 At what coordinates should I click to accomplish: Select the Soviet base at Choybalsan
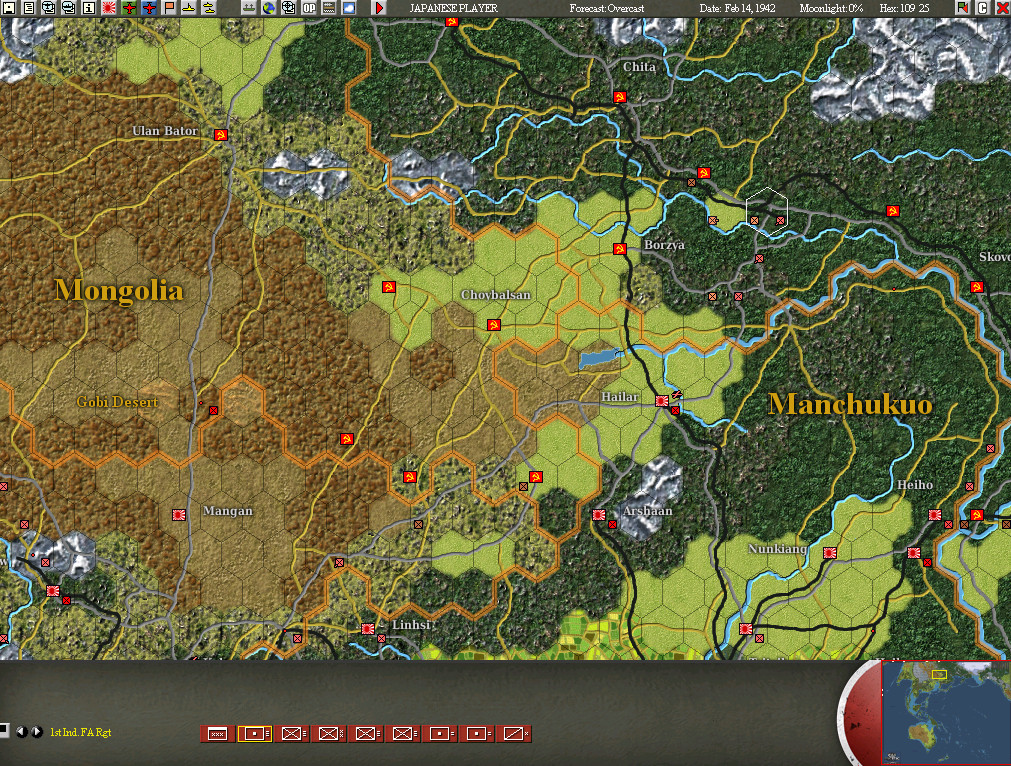click(494, 324)
